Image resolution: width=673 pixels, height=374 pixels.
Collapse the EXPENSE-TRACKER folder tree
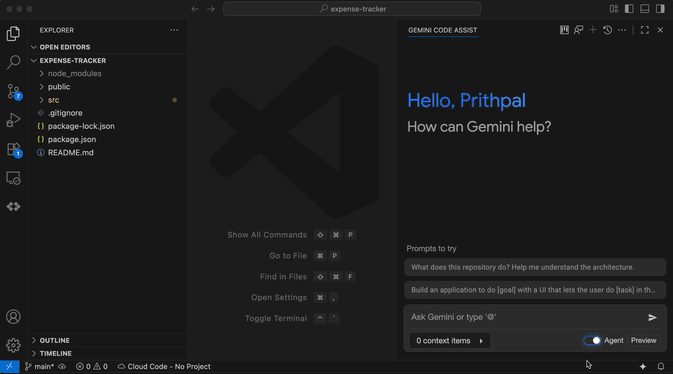[x=73, y=61]
